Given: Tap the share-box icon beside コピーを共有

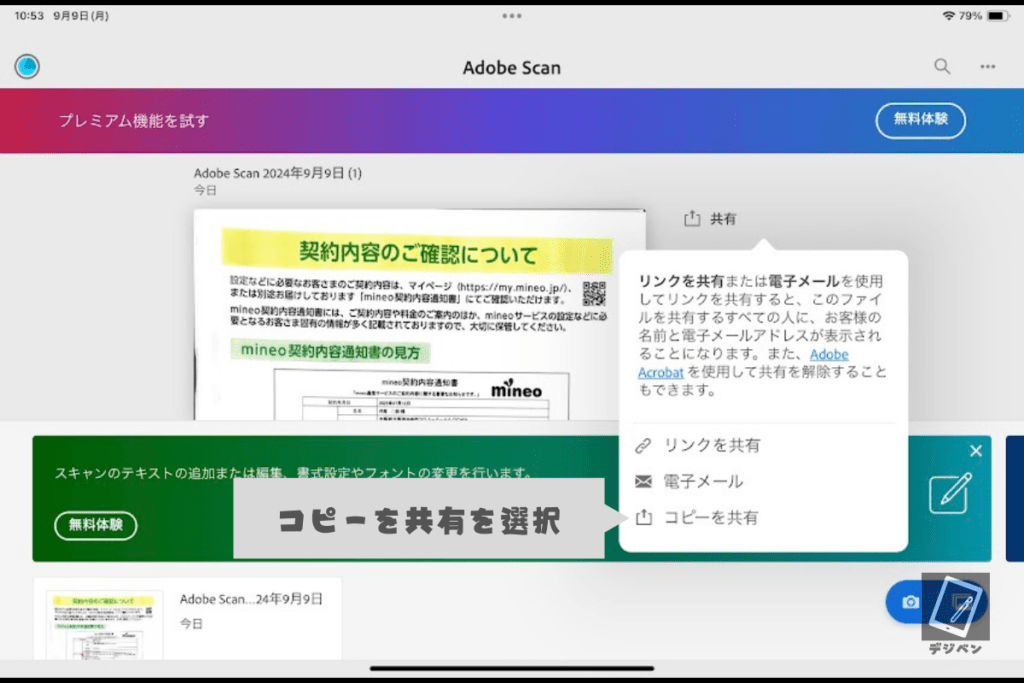Looking at the screenshot, I should click(x=644, y=516).
